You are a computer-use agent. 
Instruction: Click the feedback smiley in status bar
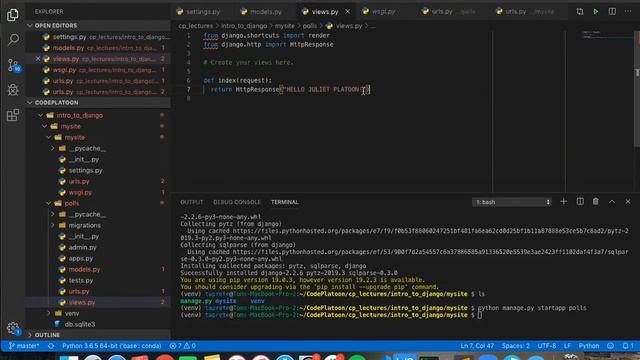point(610,346)
